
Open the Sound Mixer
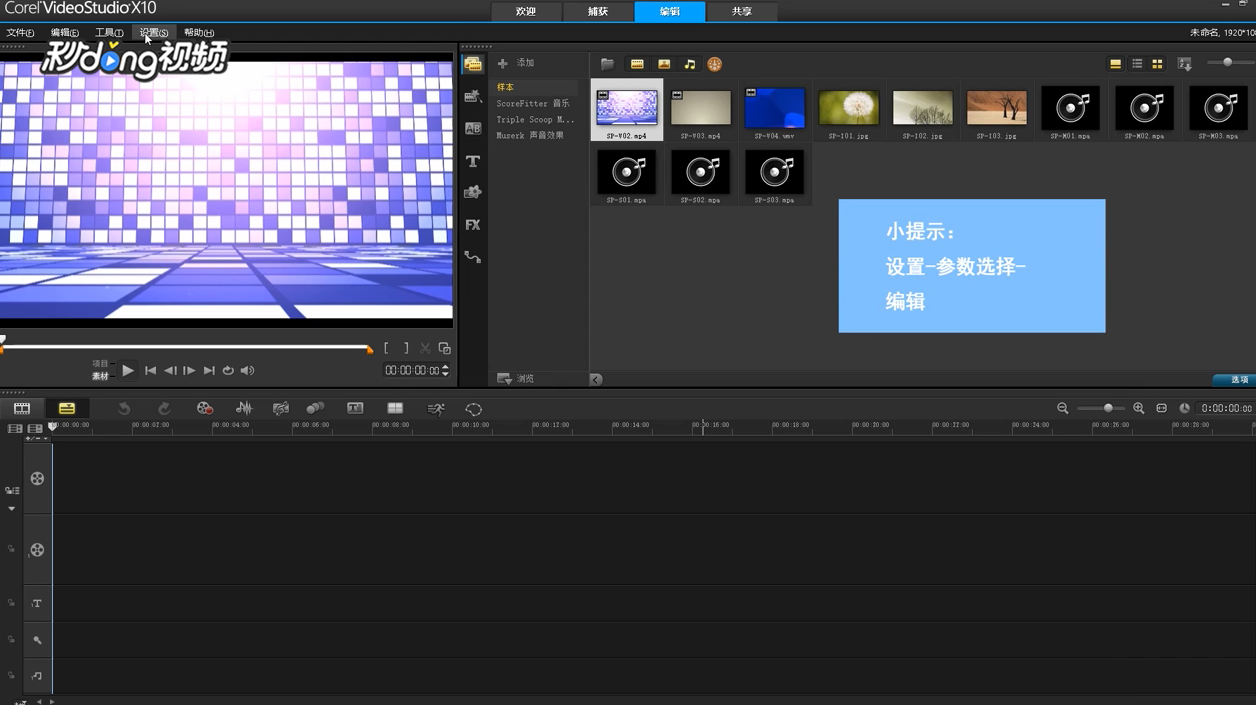click(x=244, y=408)
